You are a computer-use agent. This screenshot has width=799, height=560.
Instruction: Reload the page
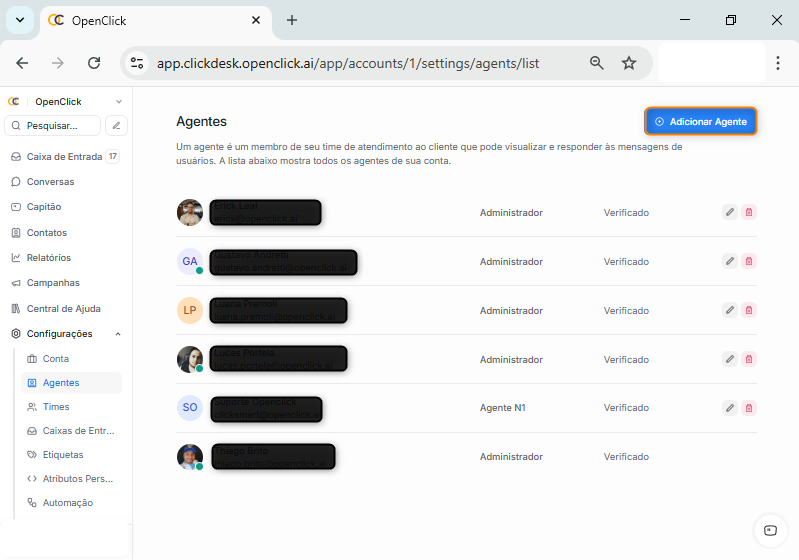pos(94,63)
